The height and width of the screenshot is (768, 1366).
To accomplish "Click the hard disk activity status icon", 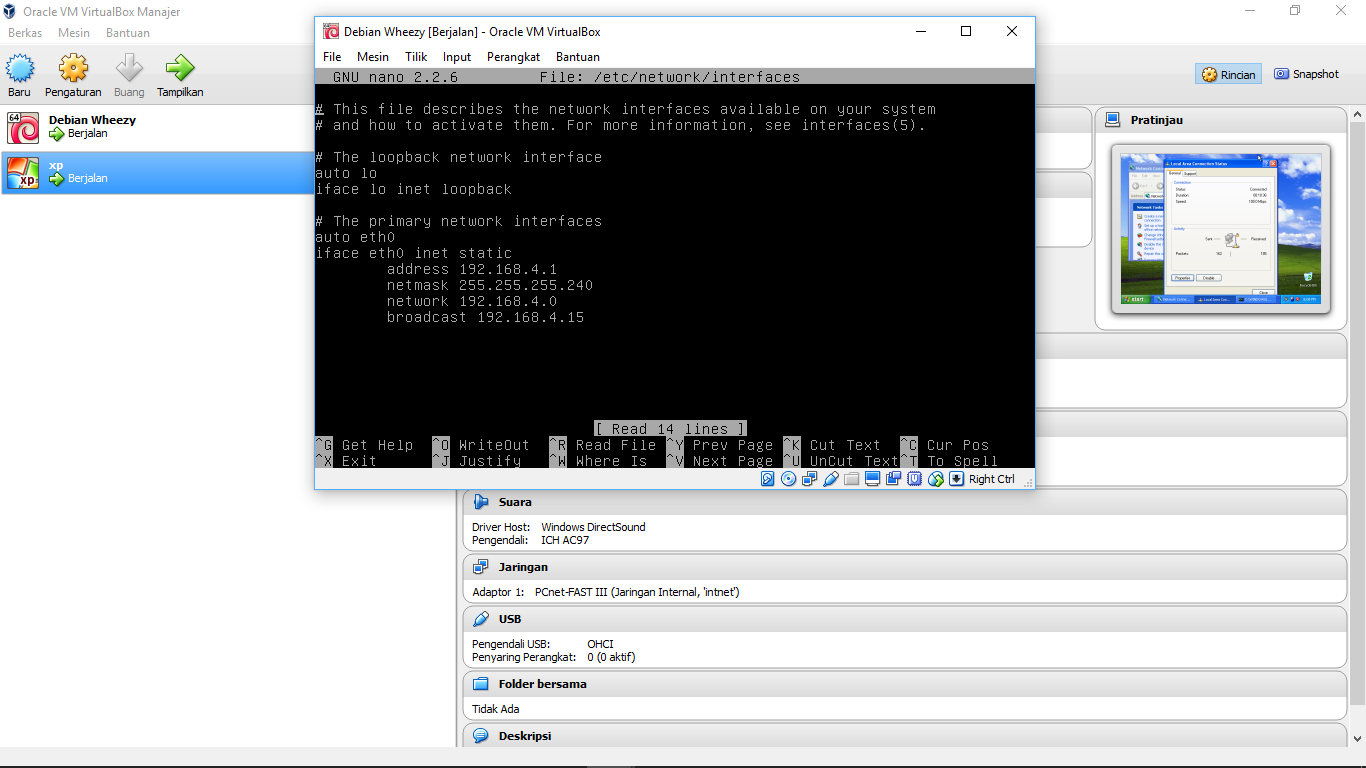I will pos(767,479).
